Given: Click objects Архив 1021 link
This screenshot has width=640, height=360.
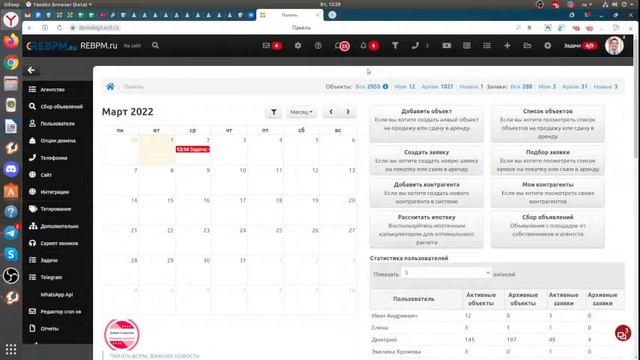Looking at the screenshot, I should coord(437,87).
